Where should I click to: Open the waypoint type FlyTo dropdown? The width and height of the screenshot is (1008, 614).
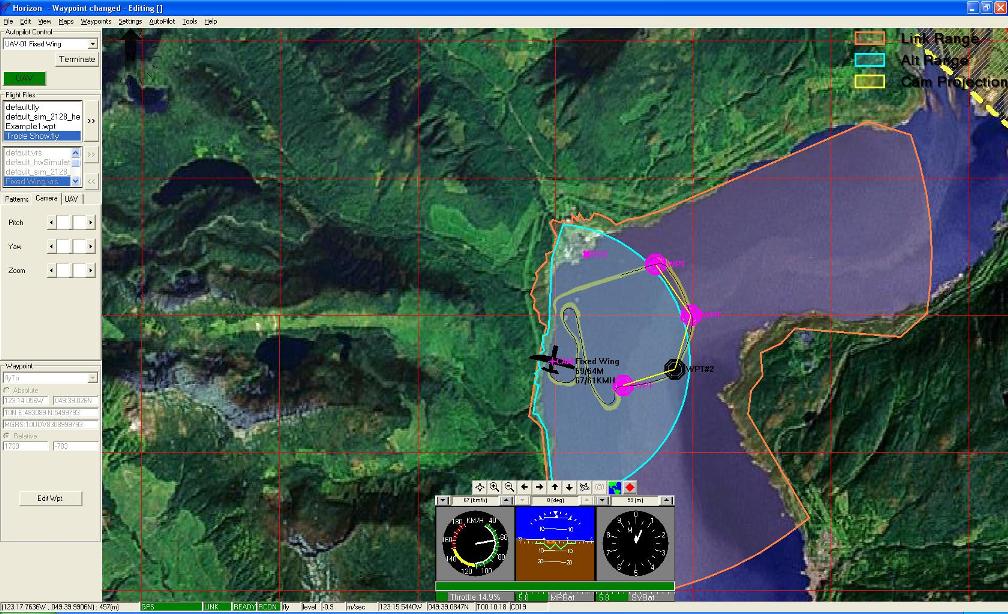click(x=93, y=378)
